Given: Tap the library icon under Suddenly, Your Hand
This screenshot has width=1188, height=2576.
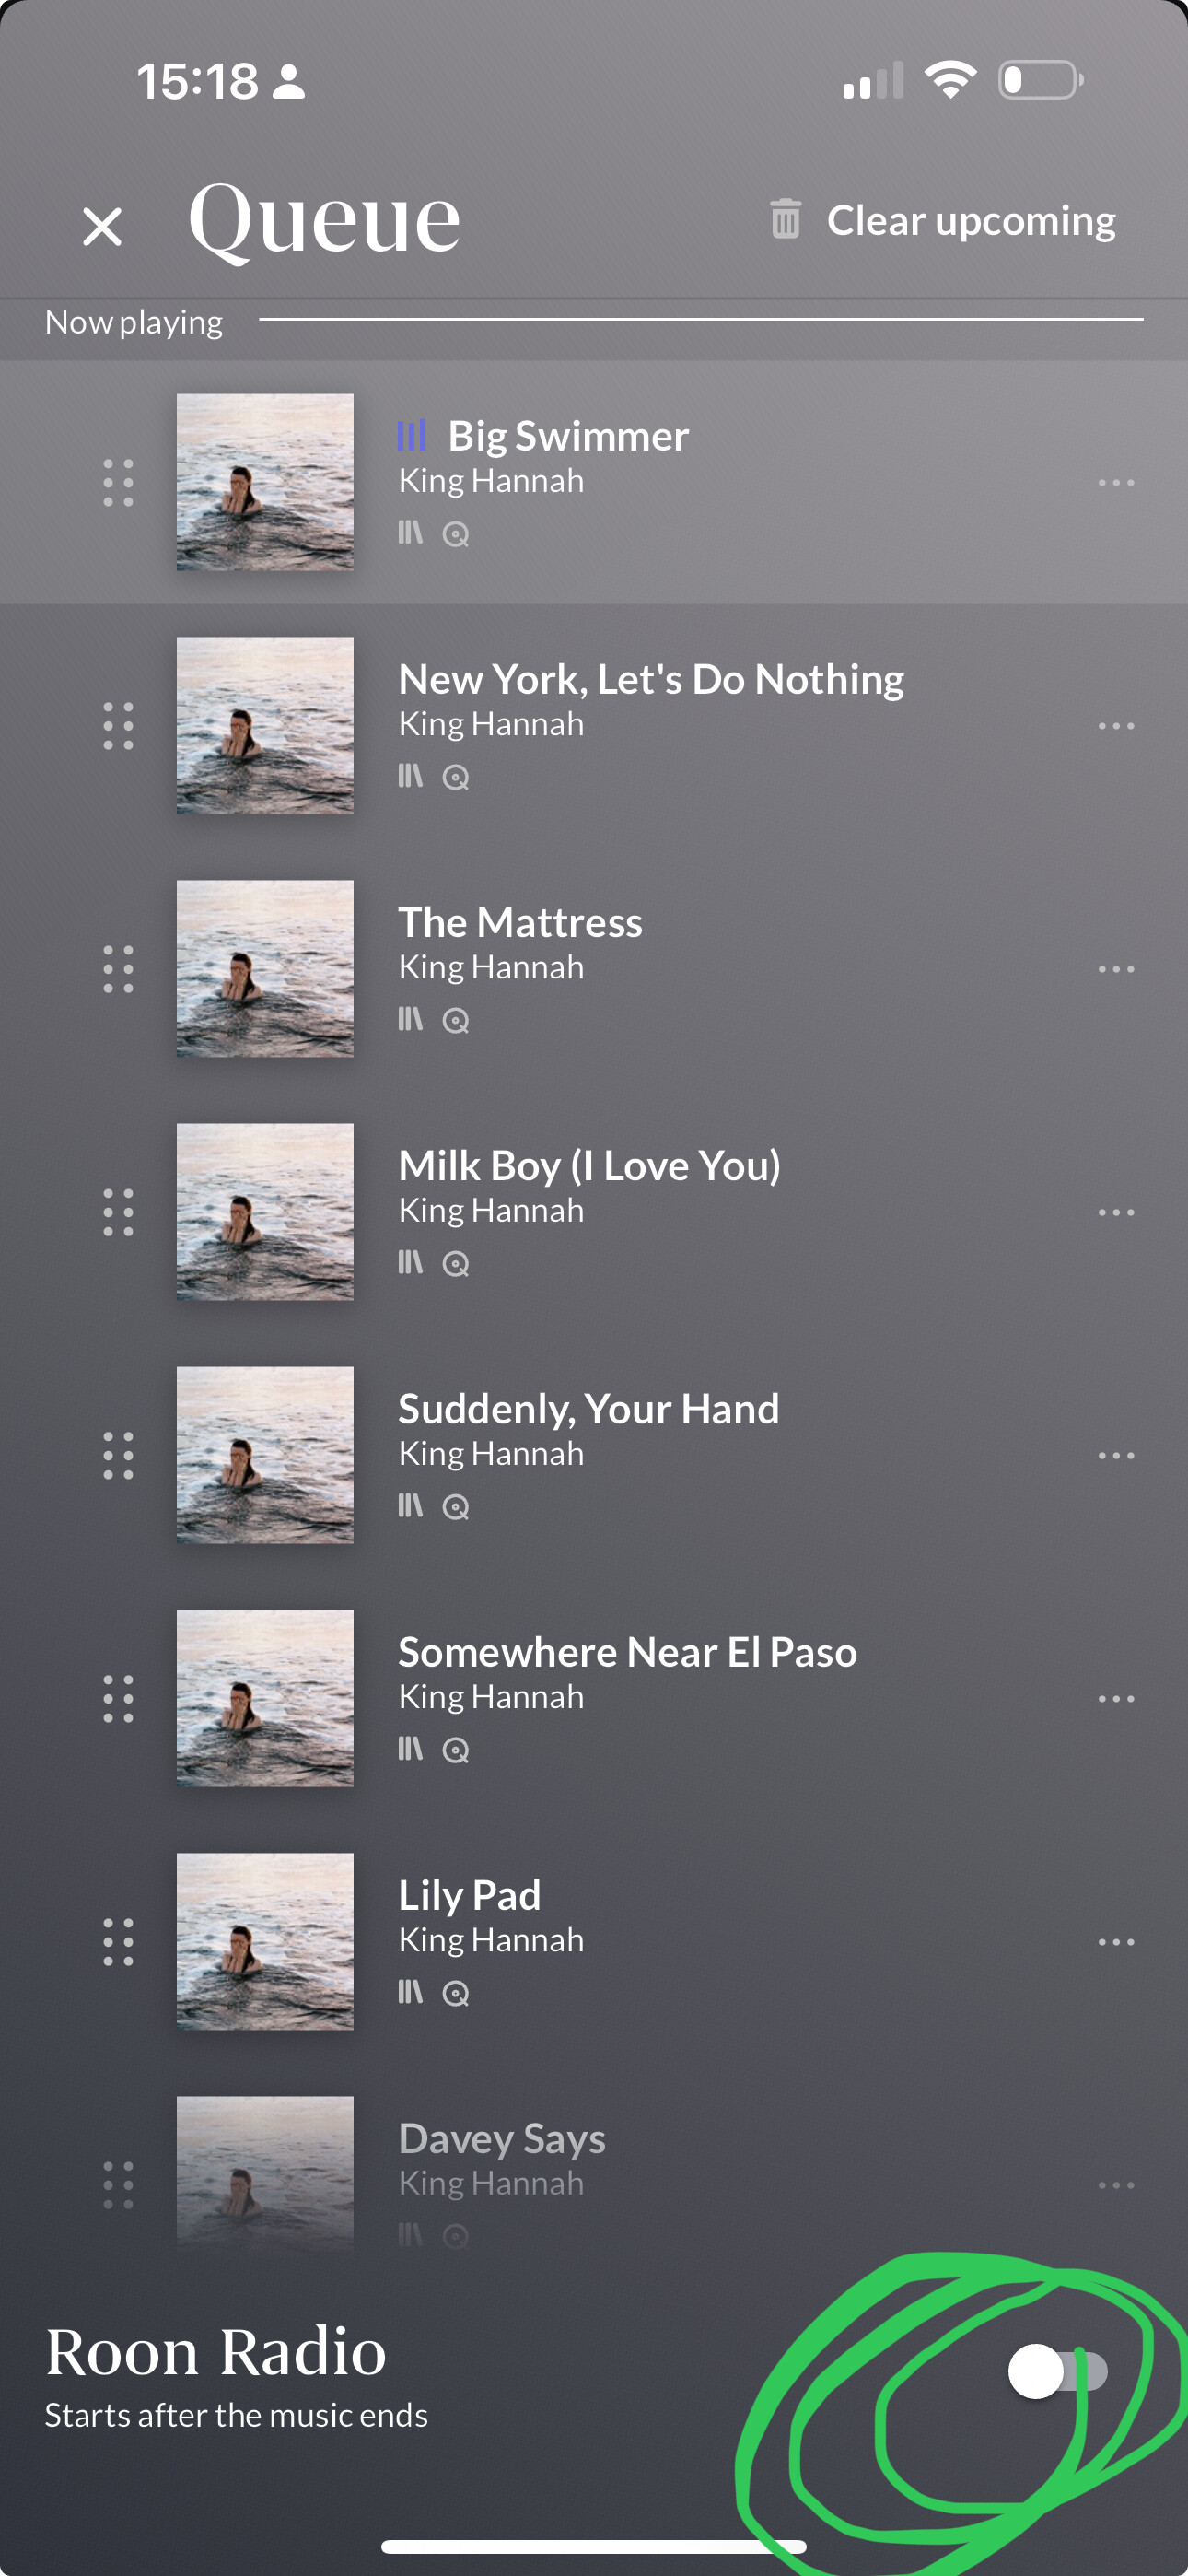Looking at the screenshot, I should click(411, 1506).
